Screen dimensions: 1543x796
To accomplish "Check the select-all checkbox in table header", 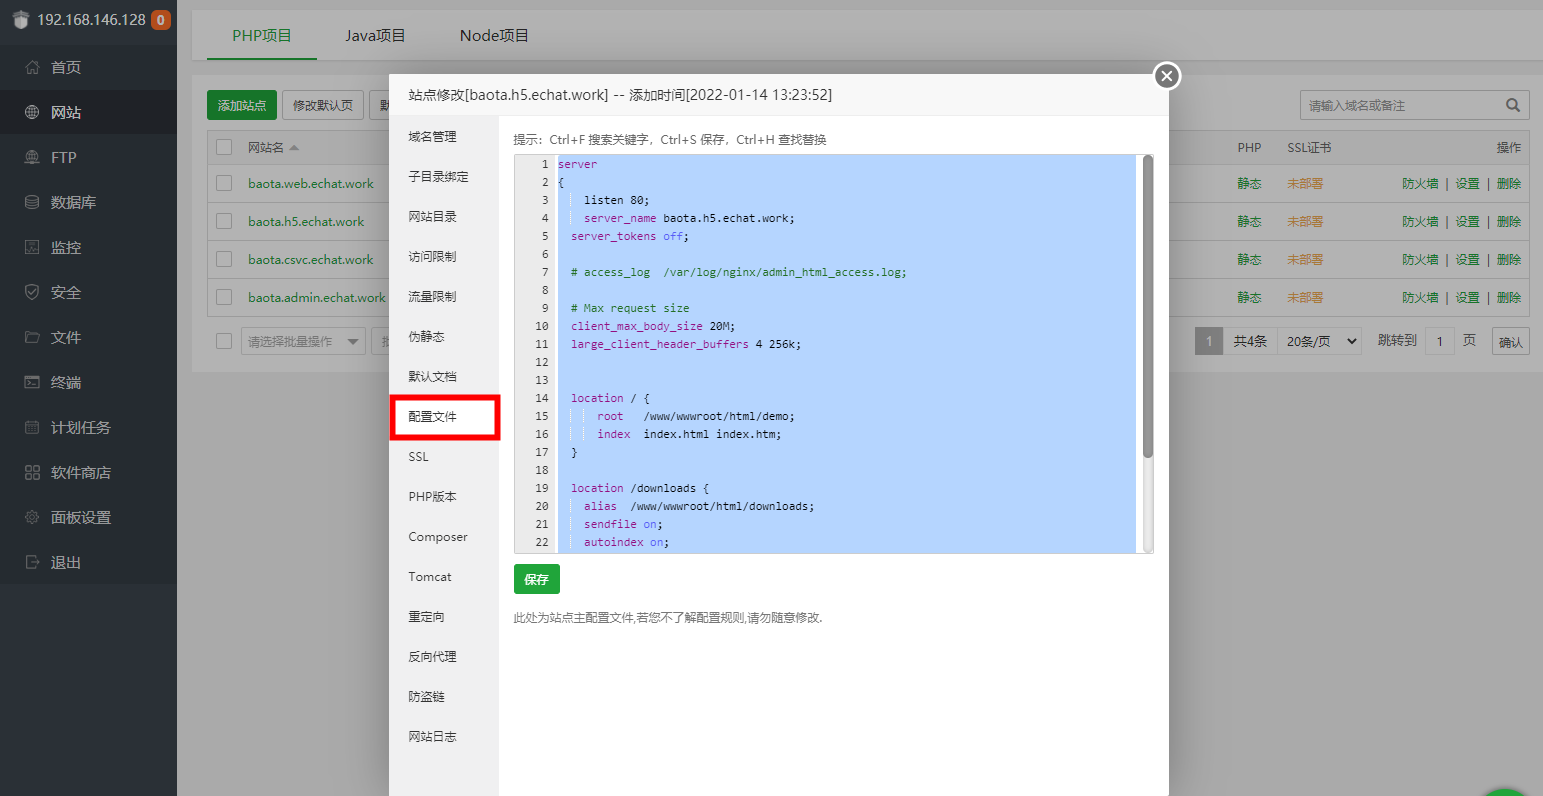I will click(224, 147).
